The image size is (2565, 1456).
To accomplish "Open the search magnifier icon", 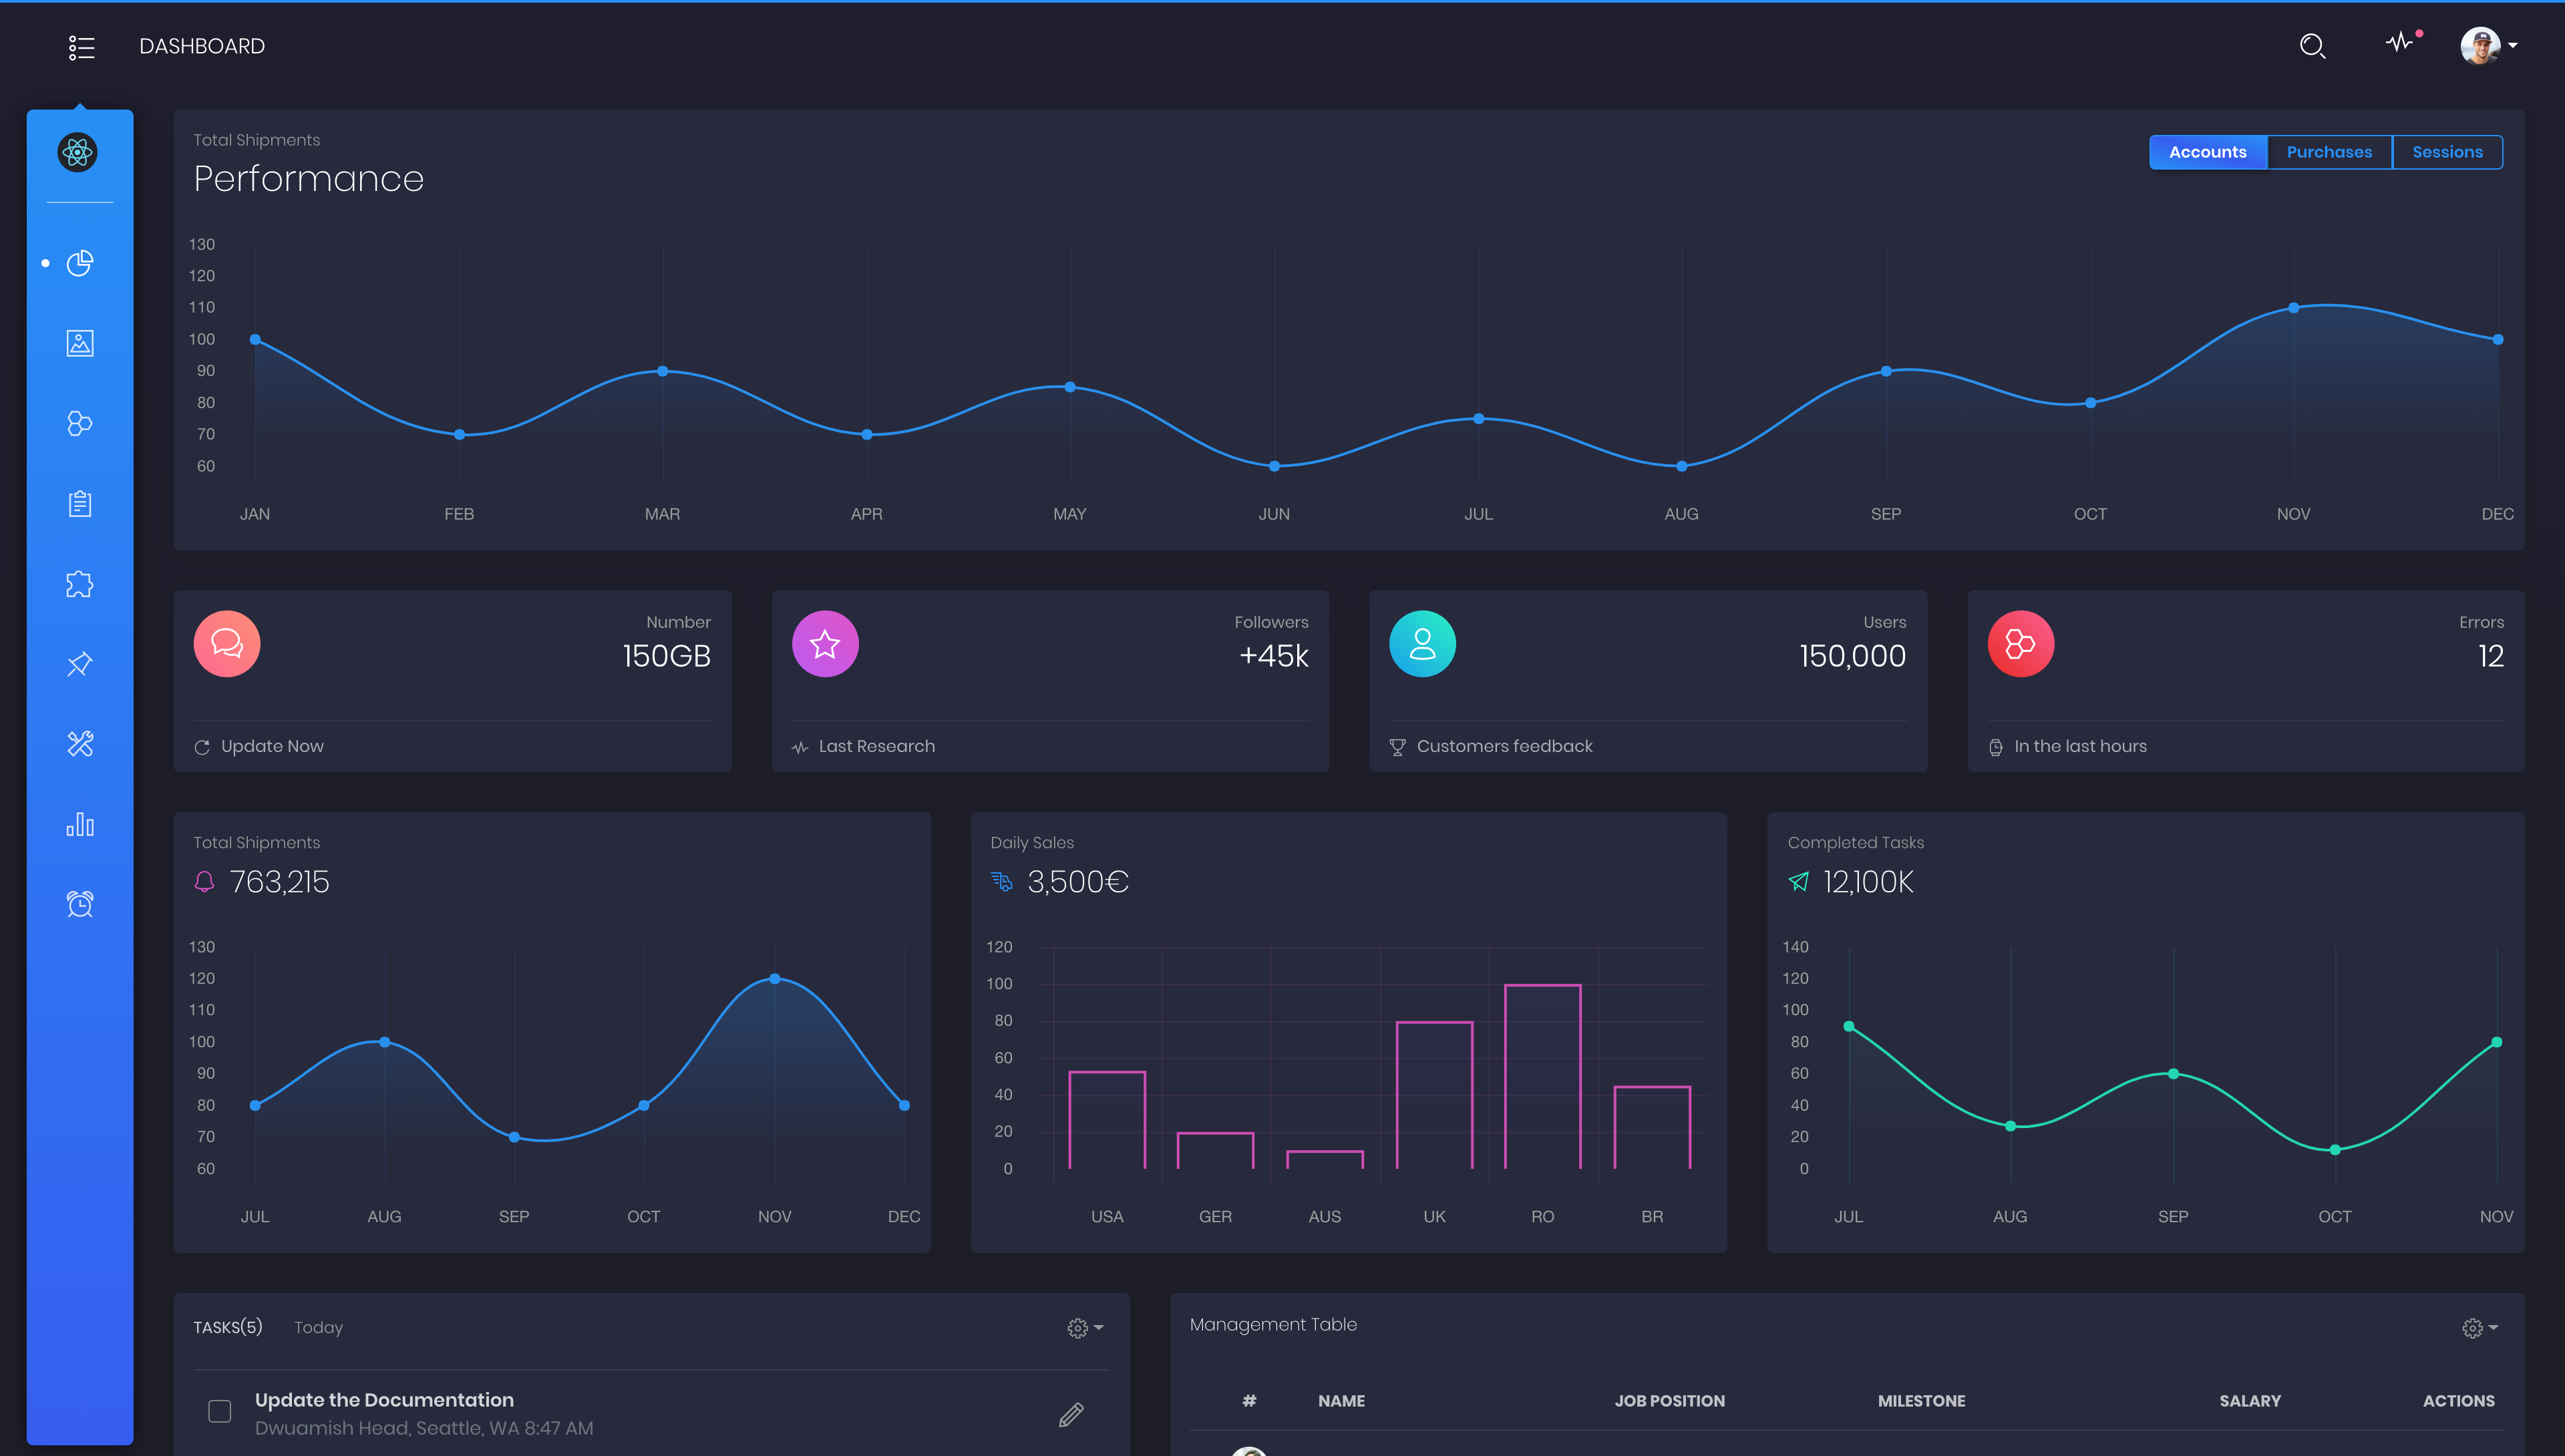I will tap(2311, 46).
